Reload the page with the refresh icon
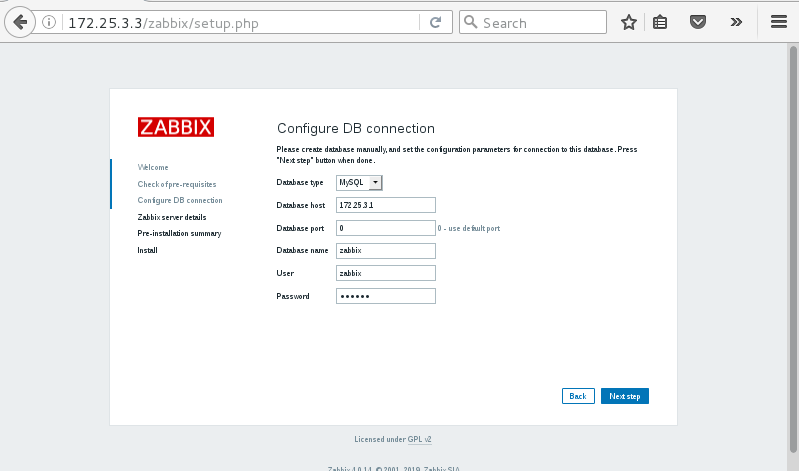799x471 pixels. click(x=435, y=22)
